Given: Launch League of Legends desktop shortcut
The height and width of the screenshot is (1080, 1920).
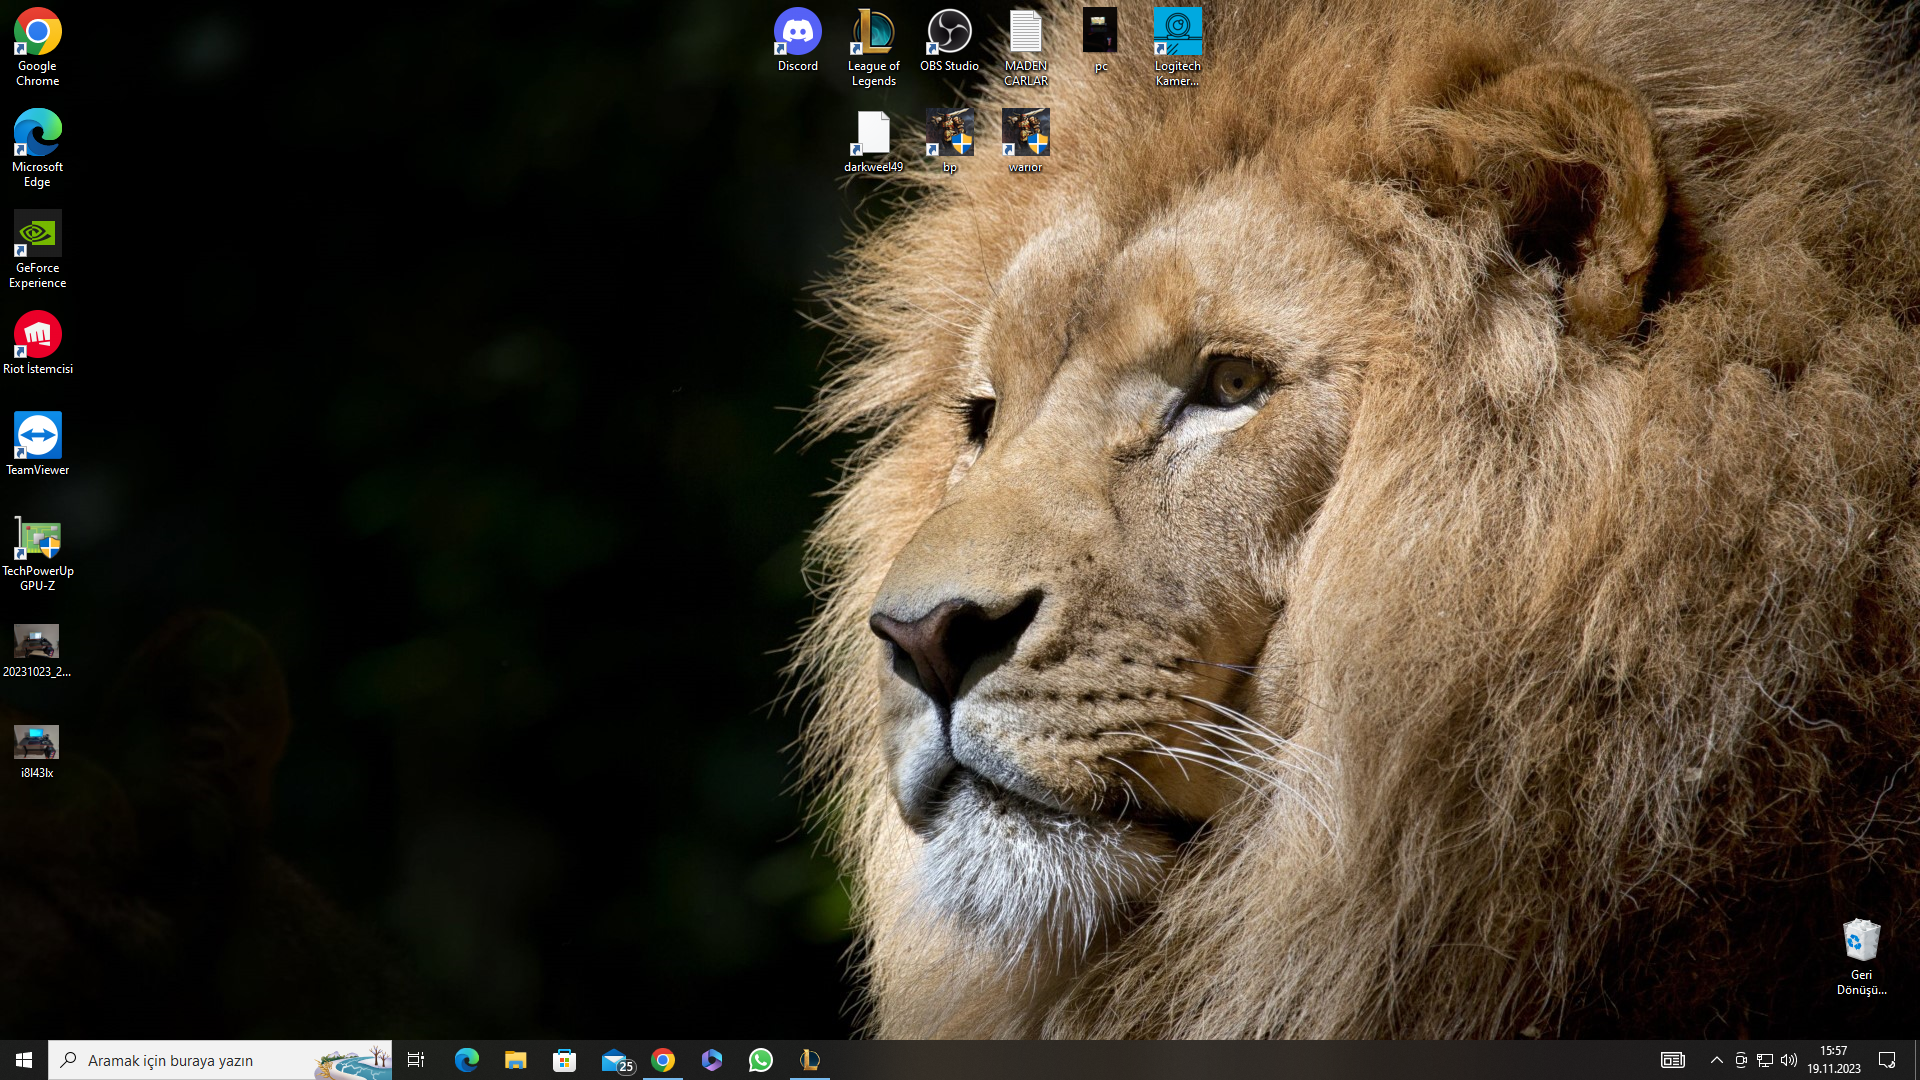Looking at the screenshot, I should point(873,47).
